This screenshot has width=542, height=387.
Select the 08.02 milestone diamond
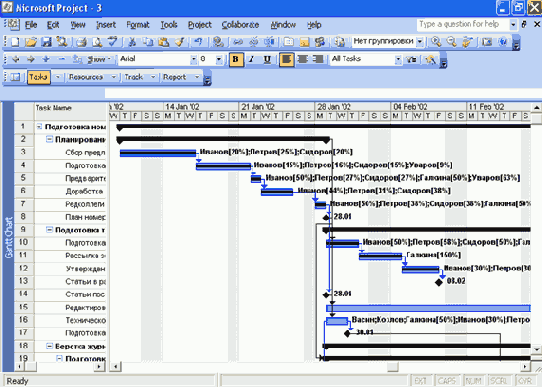click(439, 282)
